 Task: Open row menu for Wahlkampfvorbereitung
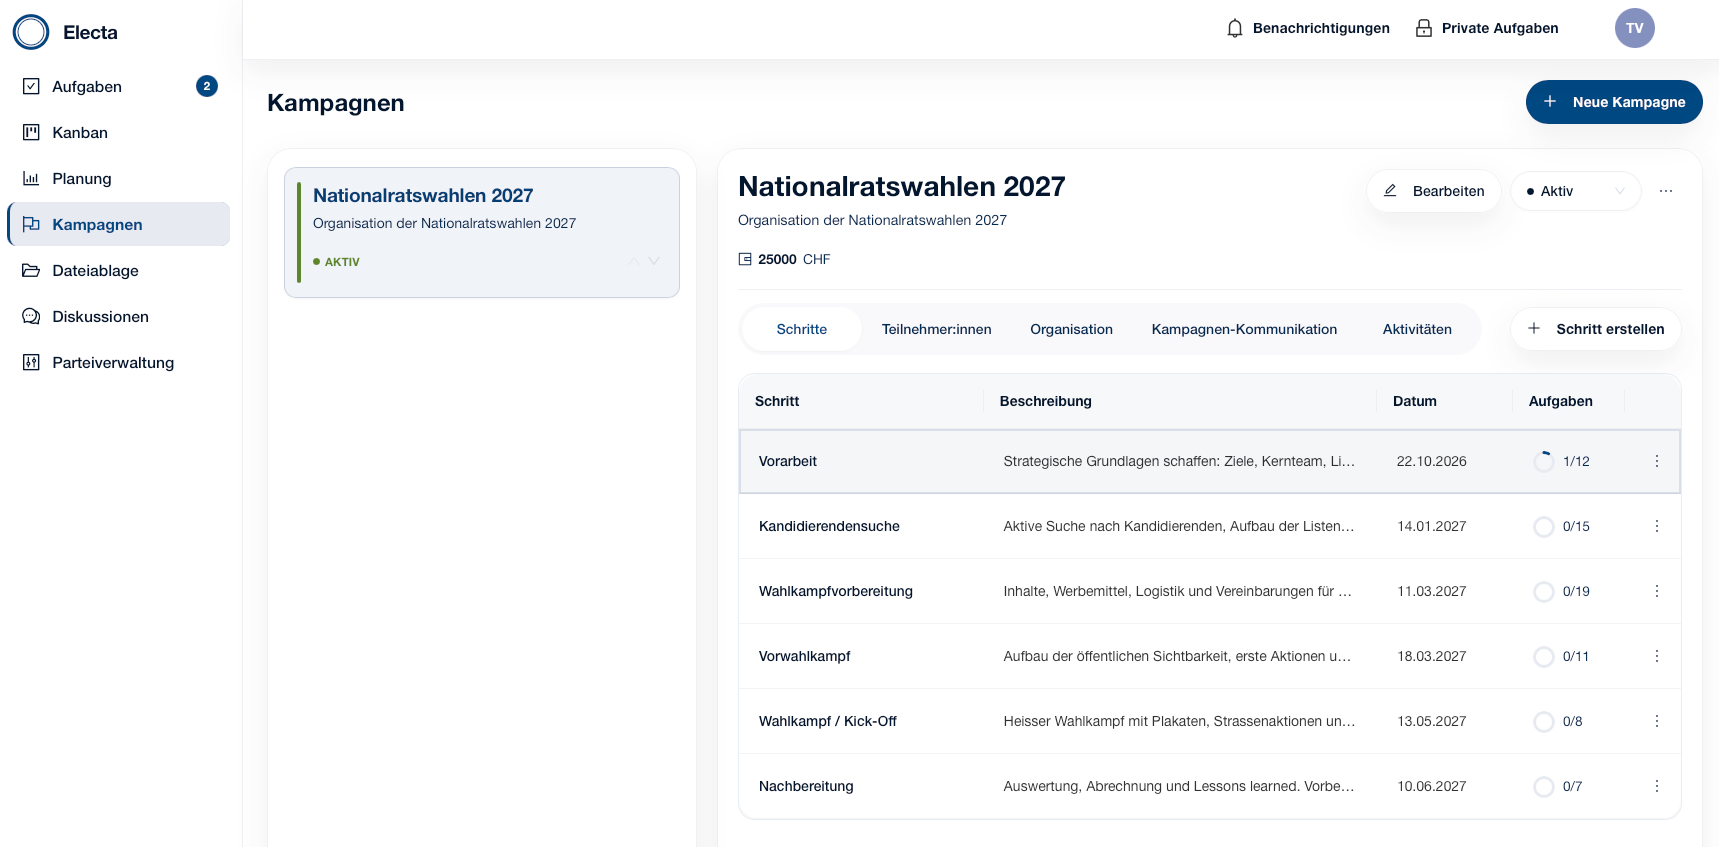tap(1656, 591)
